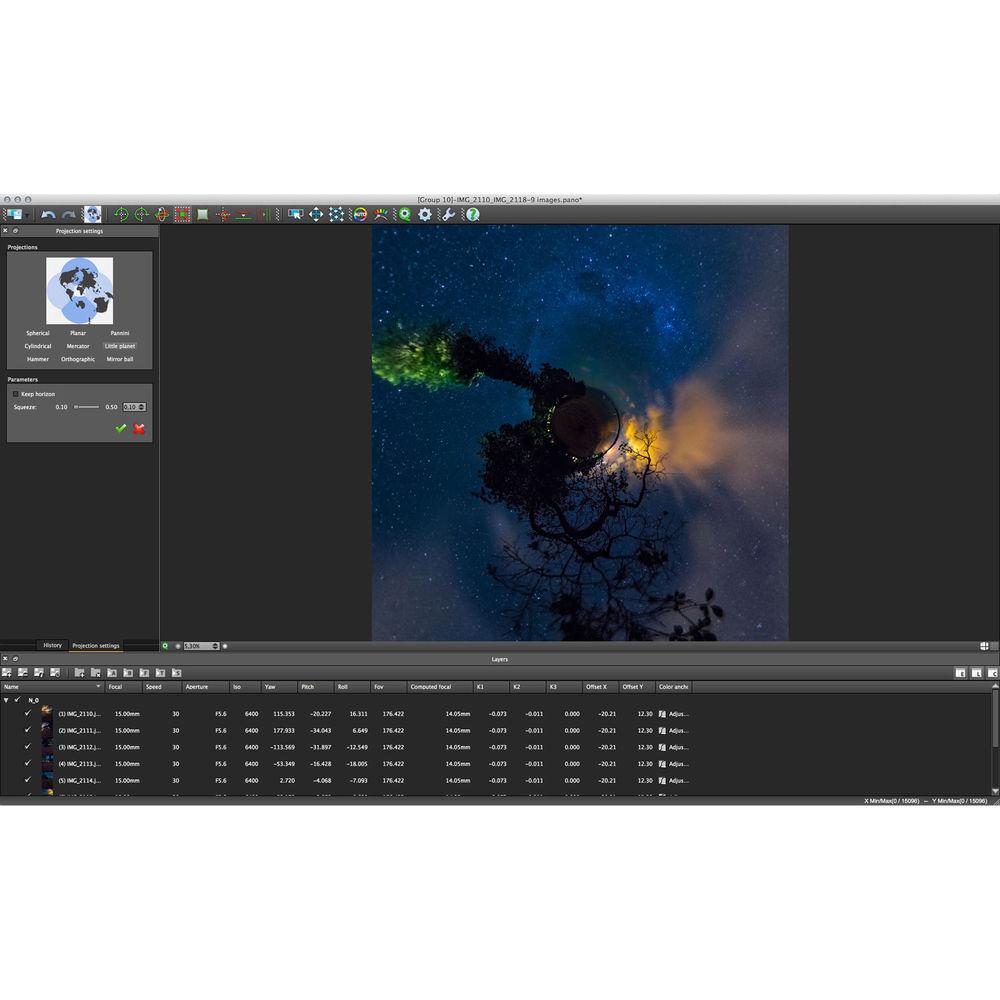Image resolution: width=1000 pixels, height=1000 pixels.
Task: Click the wrench tool icon
Action: [x=448, y=214]
